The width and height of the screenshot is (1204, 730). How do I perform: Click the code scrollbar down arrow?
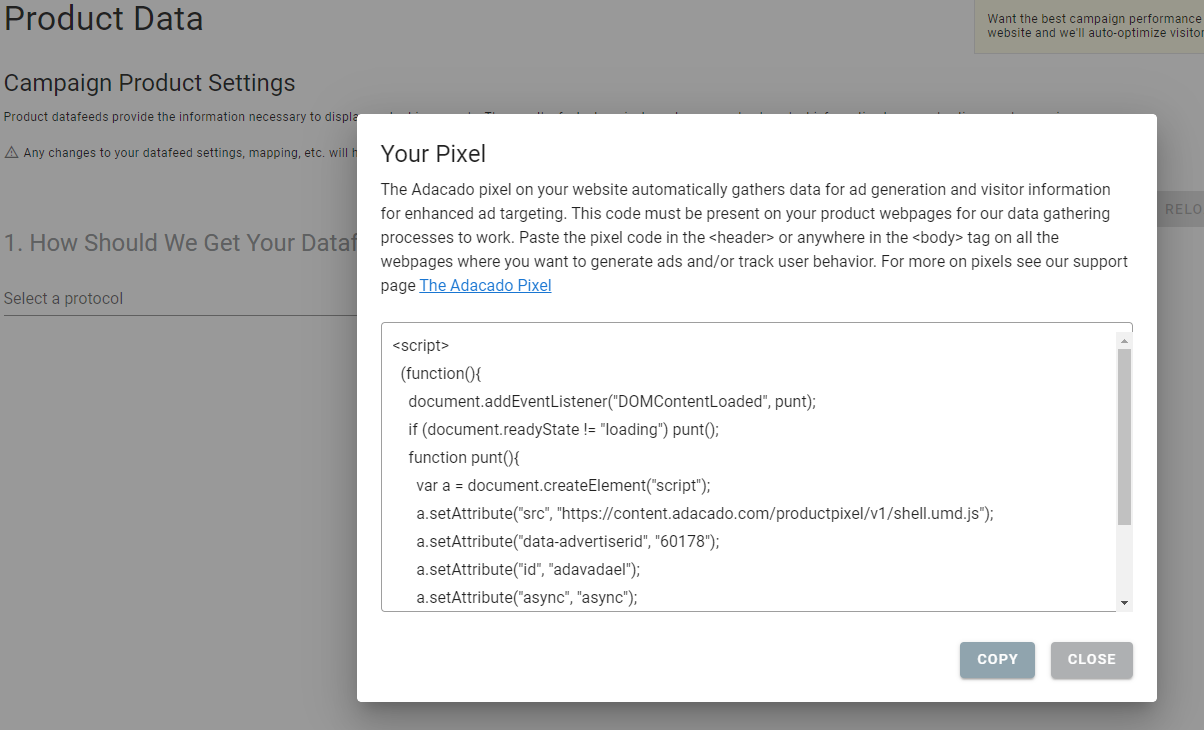pos(1124,603)
